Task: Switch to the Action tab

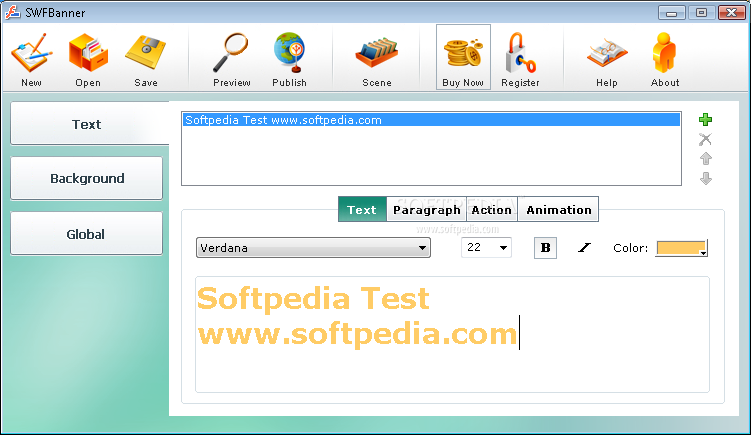Action: 492,209
